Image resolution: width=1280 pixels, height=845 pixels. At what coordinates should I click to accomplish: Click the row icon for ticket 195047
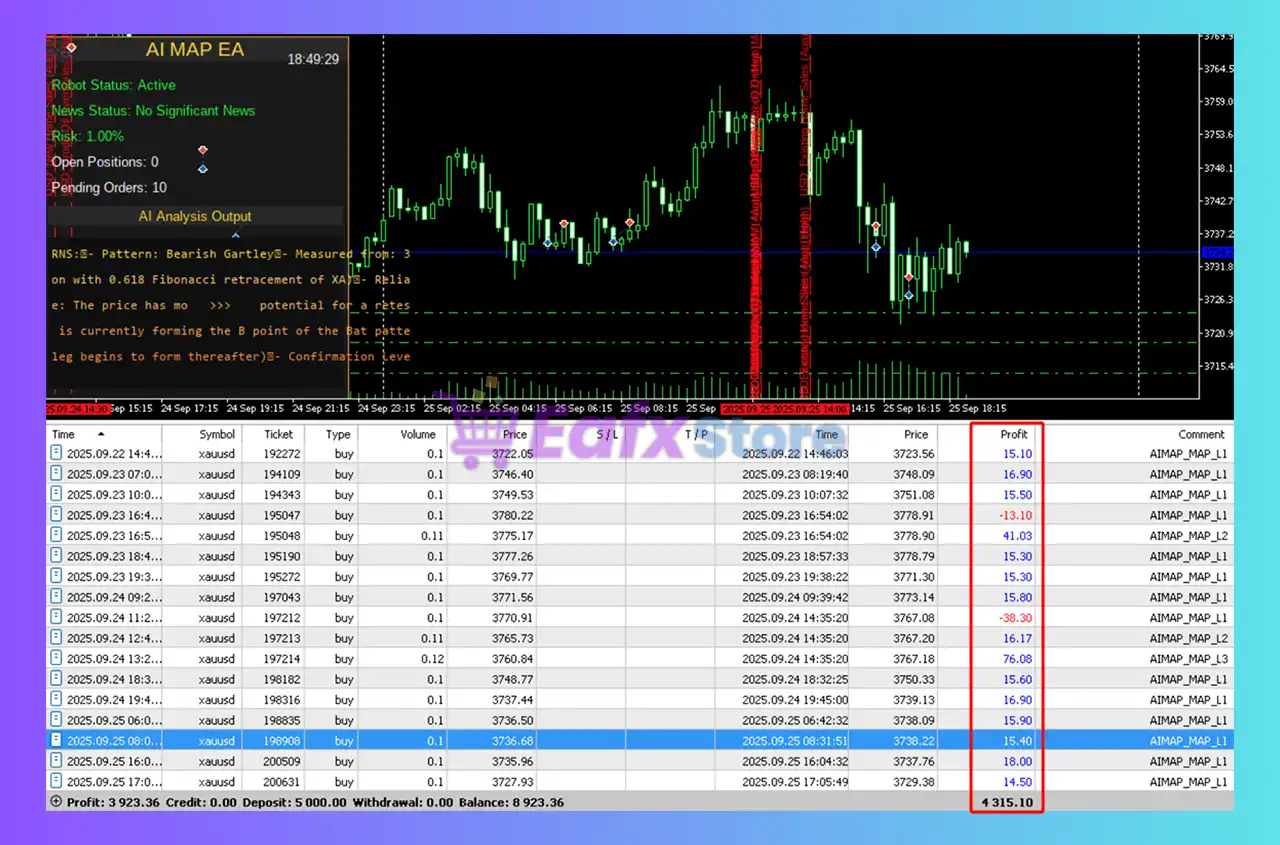57,515
